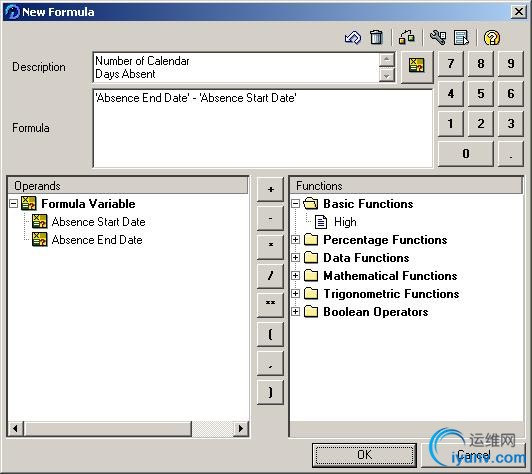Click keypad digit 7
This screenshot has height=474, width=532.
(x=451, y=64)
